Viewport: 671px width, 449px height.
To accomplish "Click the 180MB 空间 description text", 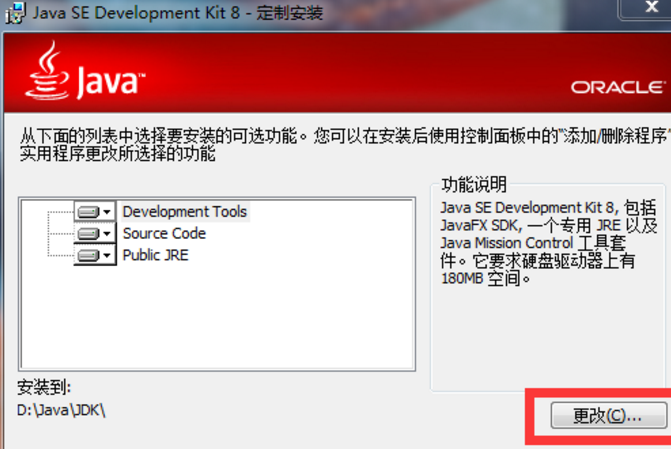I will click(485, 279).
